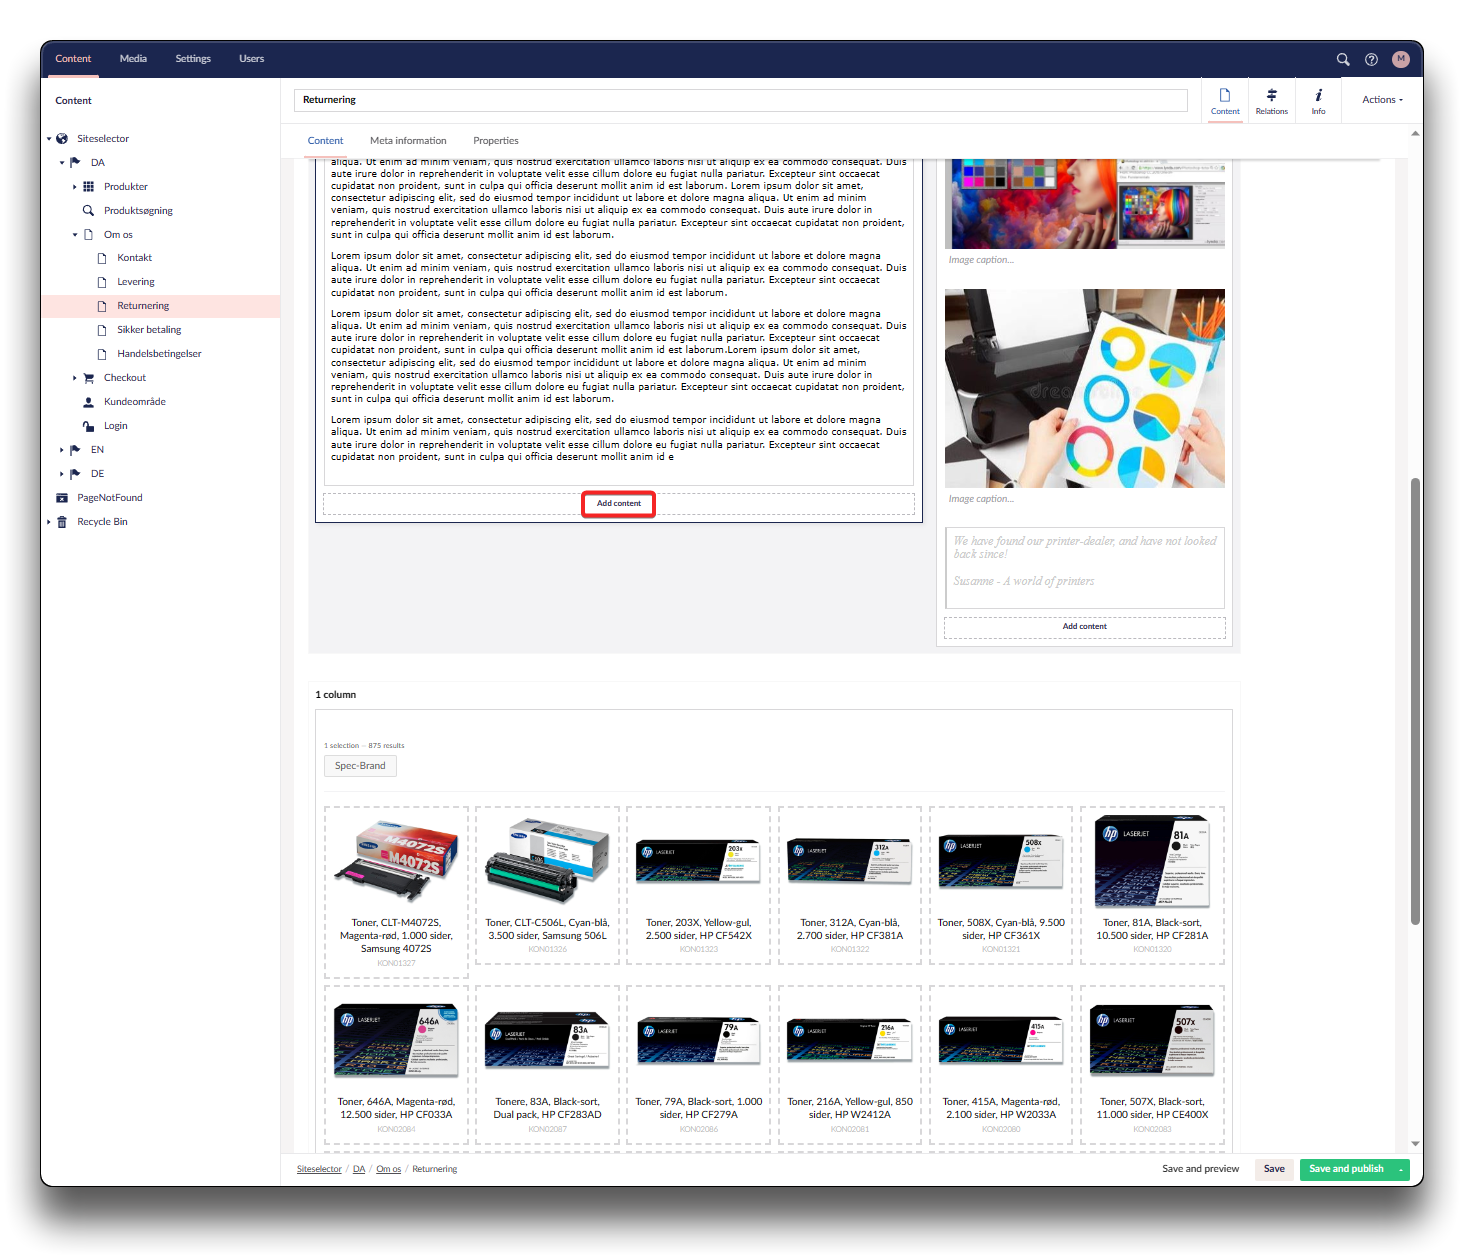Expand the Produkter tree node
The image size is (1464, 1259).
(x=75, y=187)
